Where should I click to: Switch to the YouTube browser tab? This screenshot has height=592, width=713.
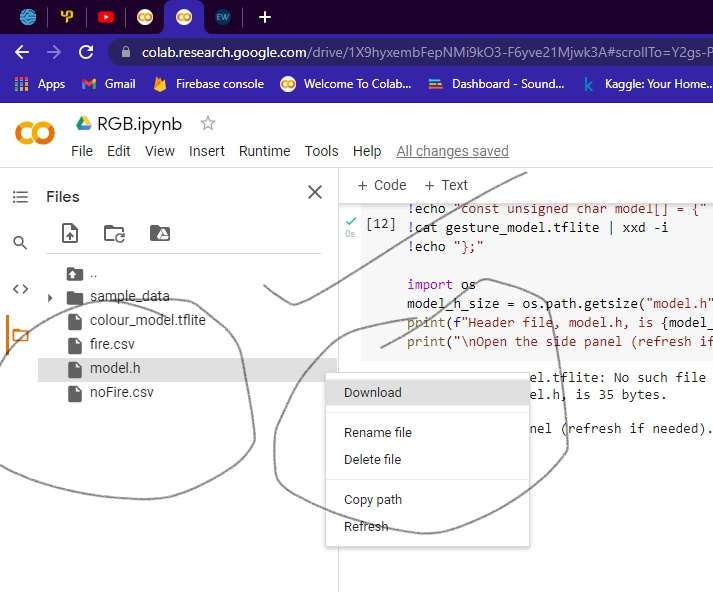pyautogui.click(x=106, y=17)
